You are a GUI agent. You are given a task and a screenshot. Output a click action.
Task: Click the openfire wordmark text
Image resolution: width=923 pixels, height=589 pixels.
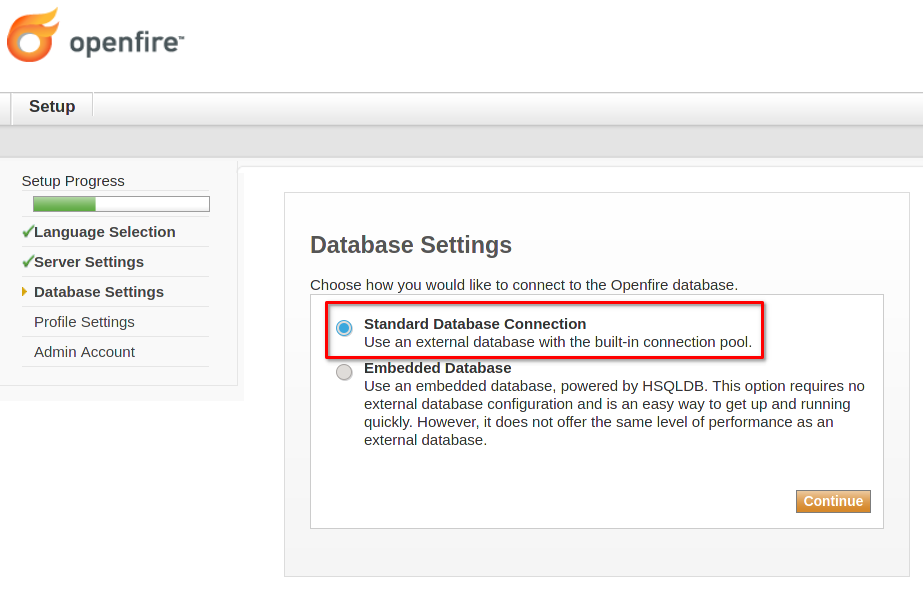[x=127, y=43]
